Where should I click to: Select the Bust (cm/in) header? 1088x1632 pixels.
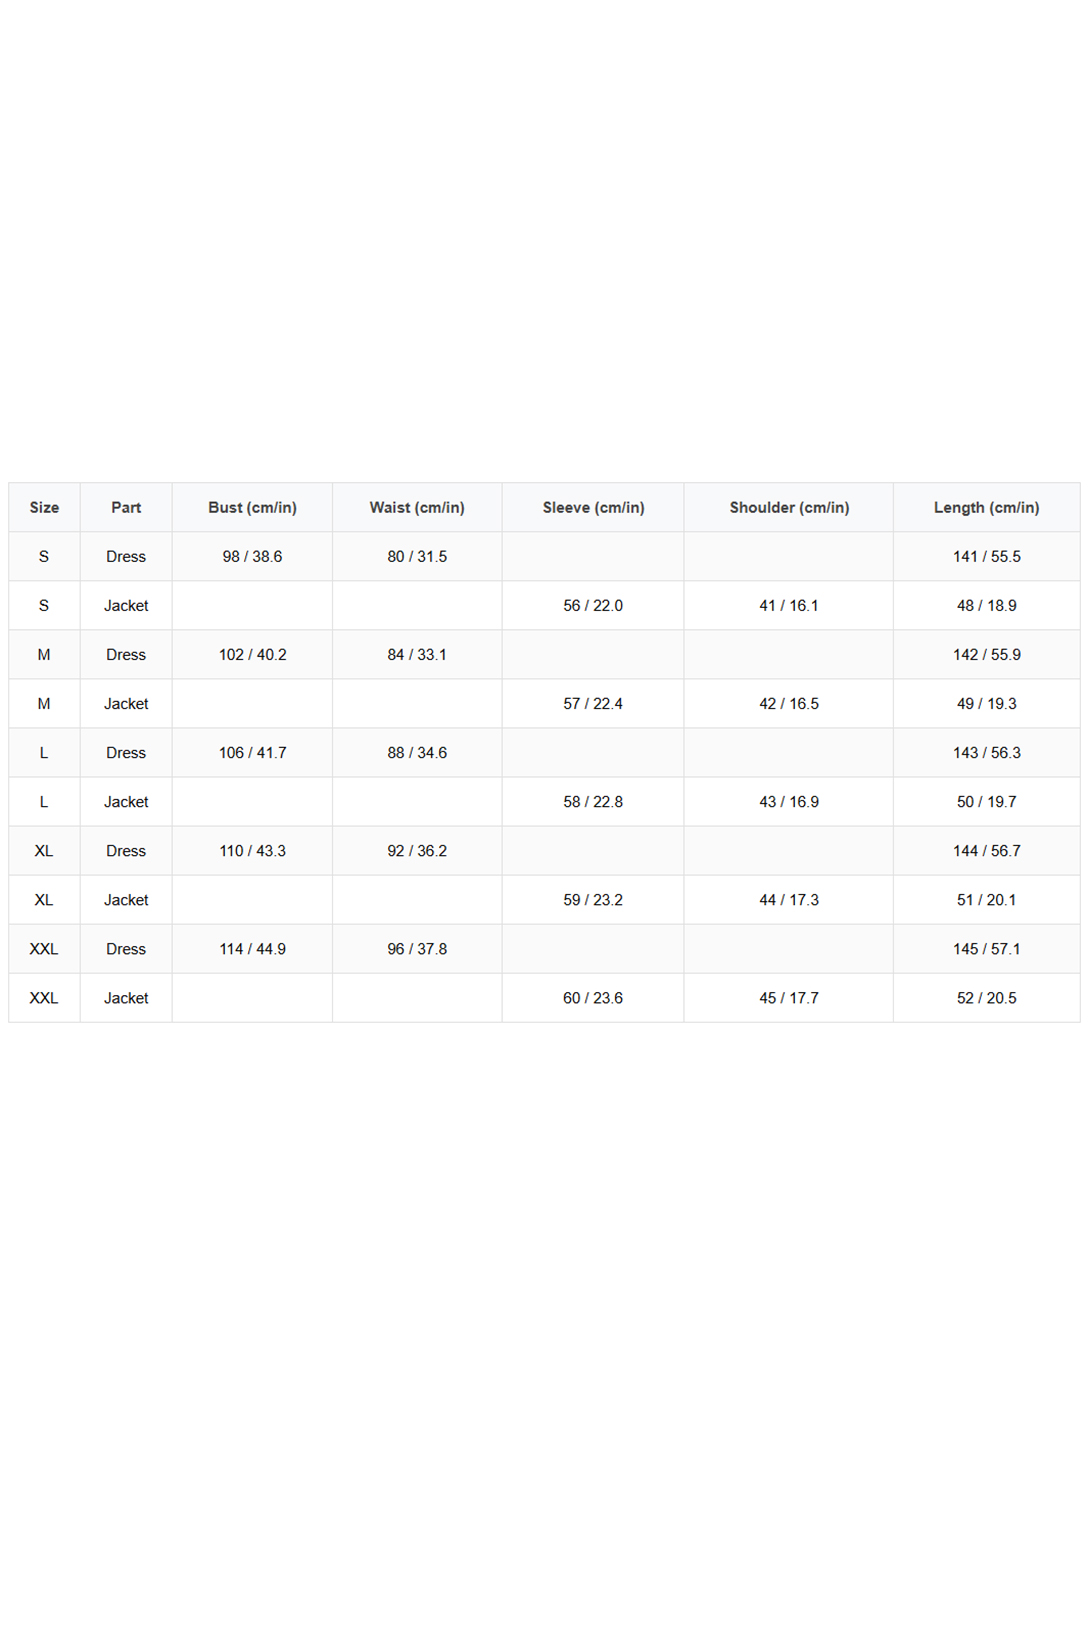pos(252,507)
